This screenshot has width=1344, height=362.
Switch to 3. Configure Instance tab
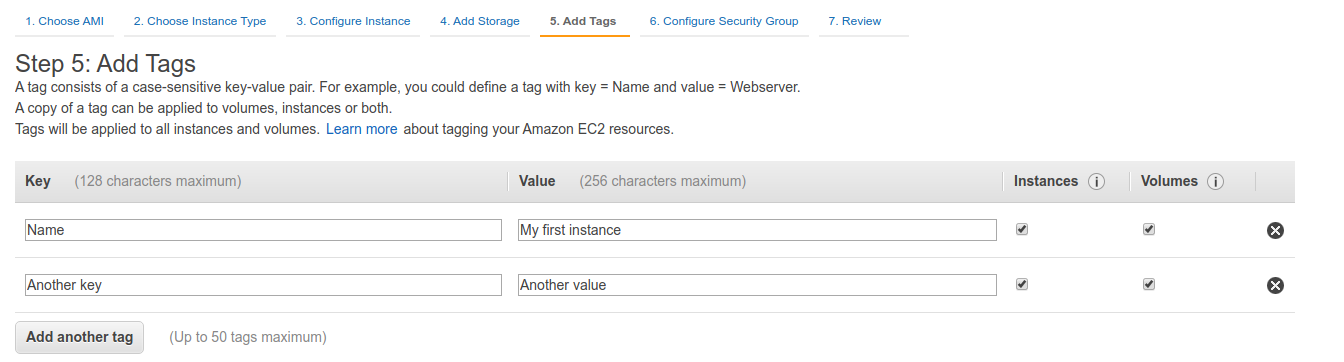pyautogui.click(x=353, y=21)
